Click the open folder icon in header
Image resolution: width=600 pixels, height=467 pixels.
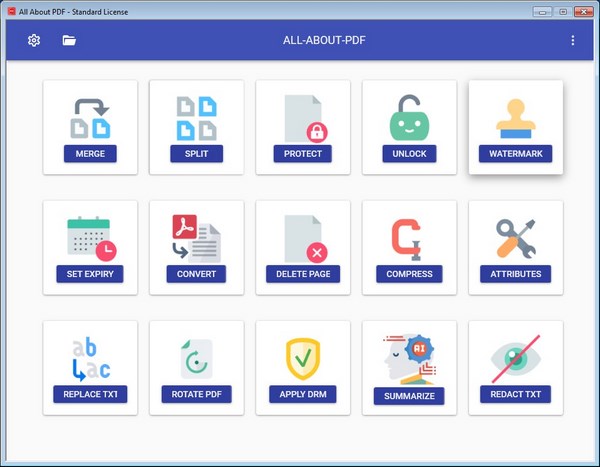tap(69, 40)
